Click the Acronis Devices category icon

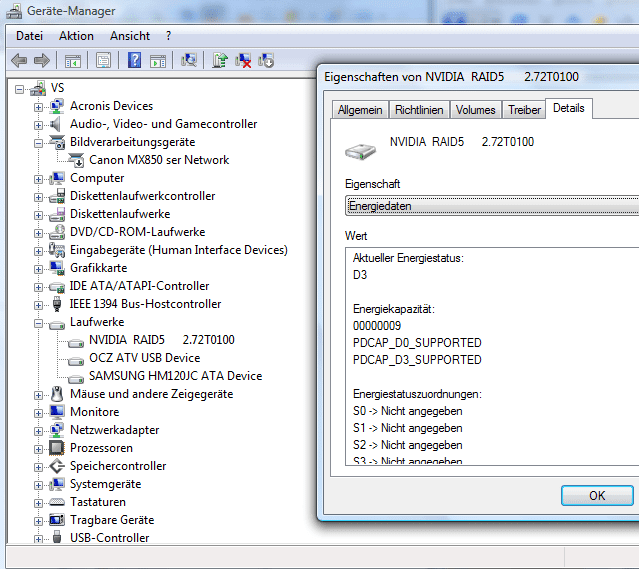click(x=57, y=106)
